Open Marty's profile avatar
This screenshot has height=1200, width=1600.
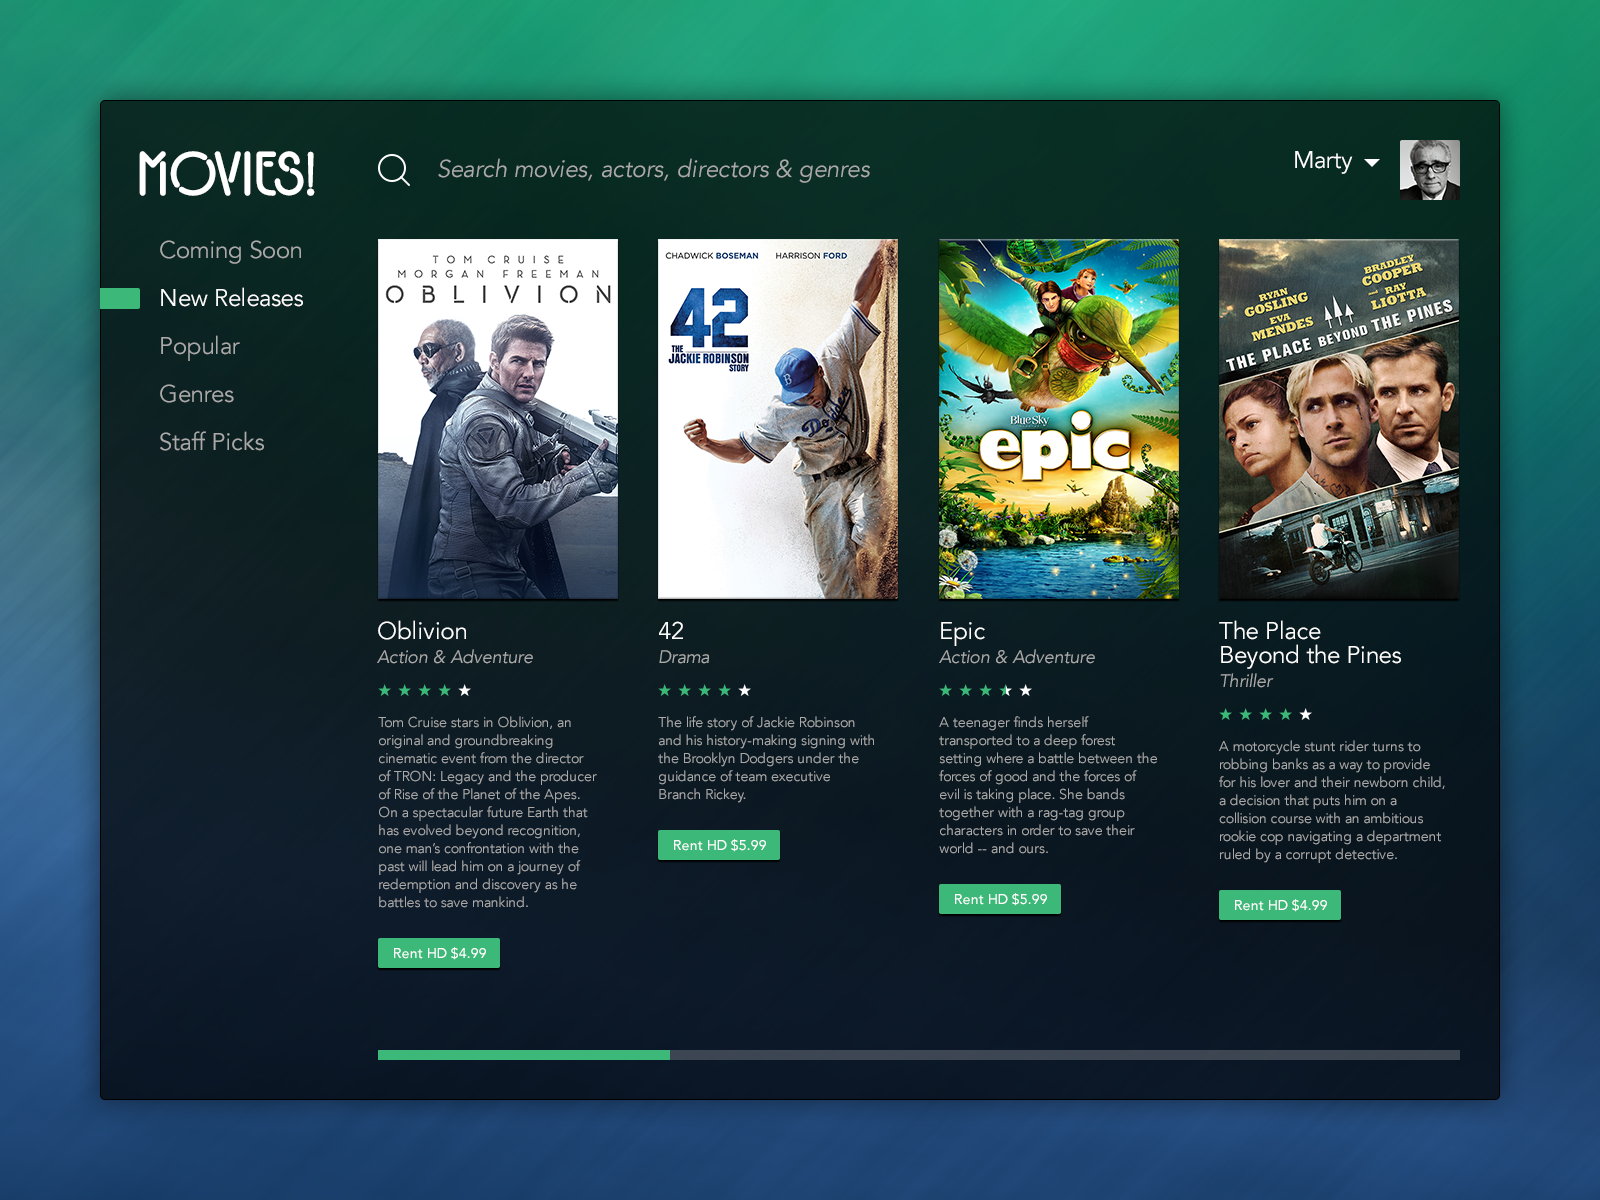coord(1429,170)
